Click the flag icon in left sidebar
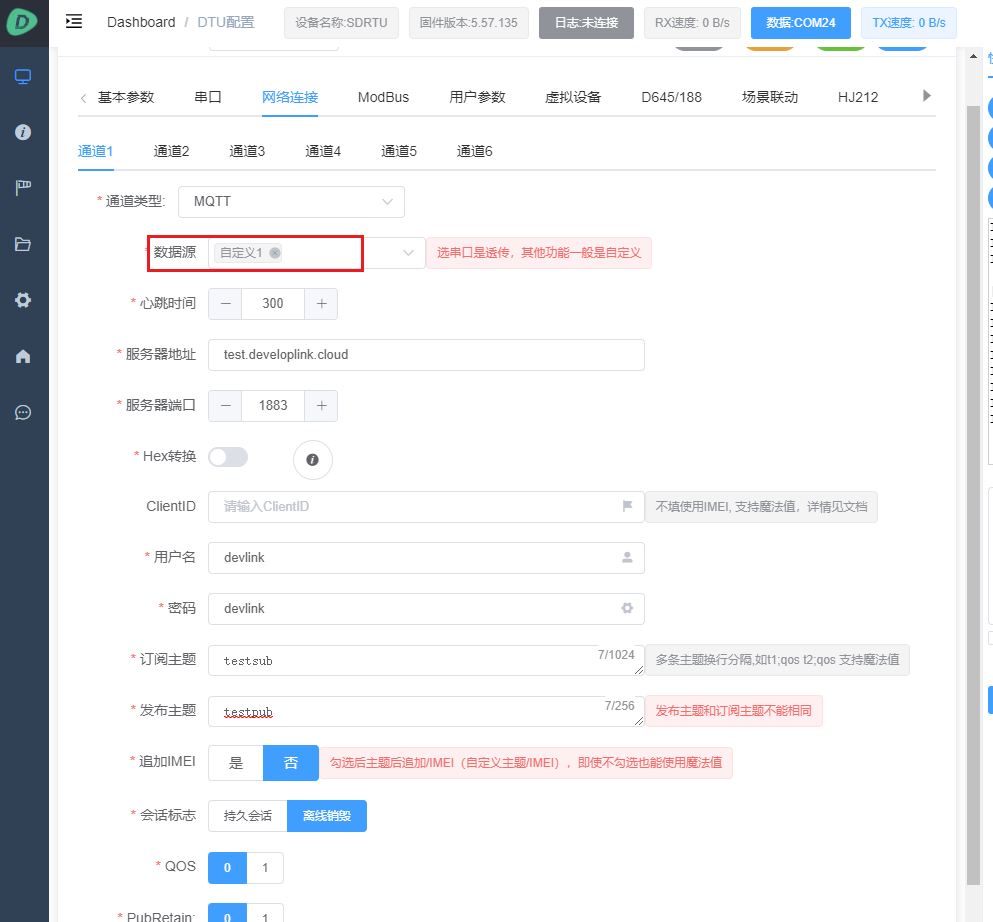This screenshot has height=922, width=993. tap(23, 188)
